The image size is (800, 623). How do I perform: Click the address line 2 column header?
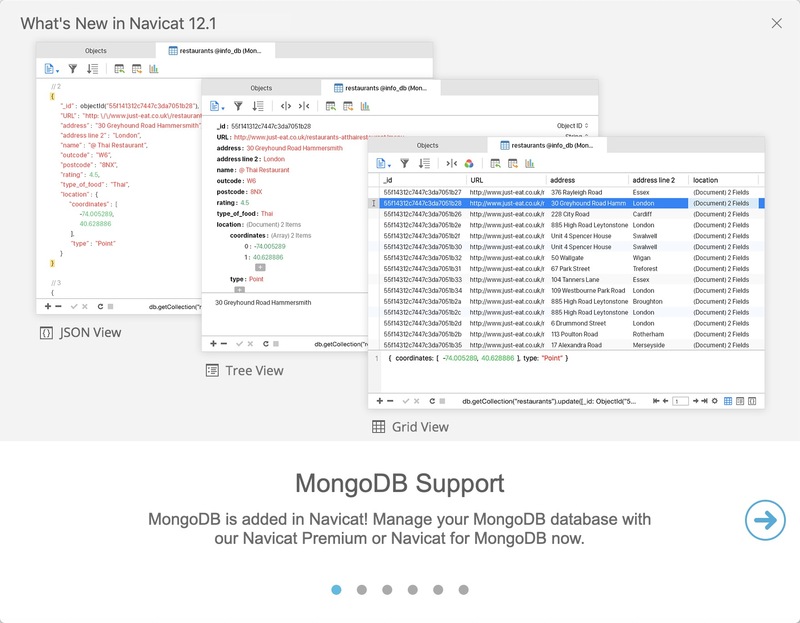[658, 180]
